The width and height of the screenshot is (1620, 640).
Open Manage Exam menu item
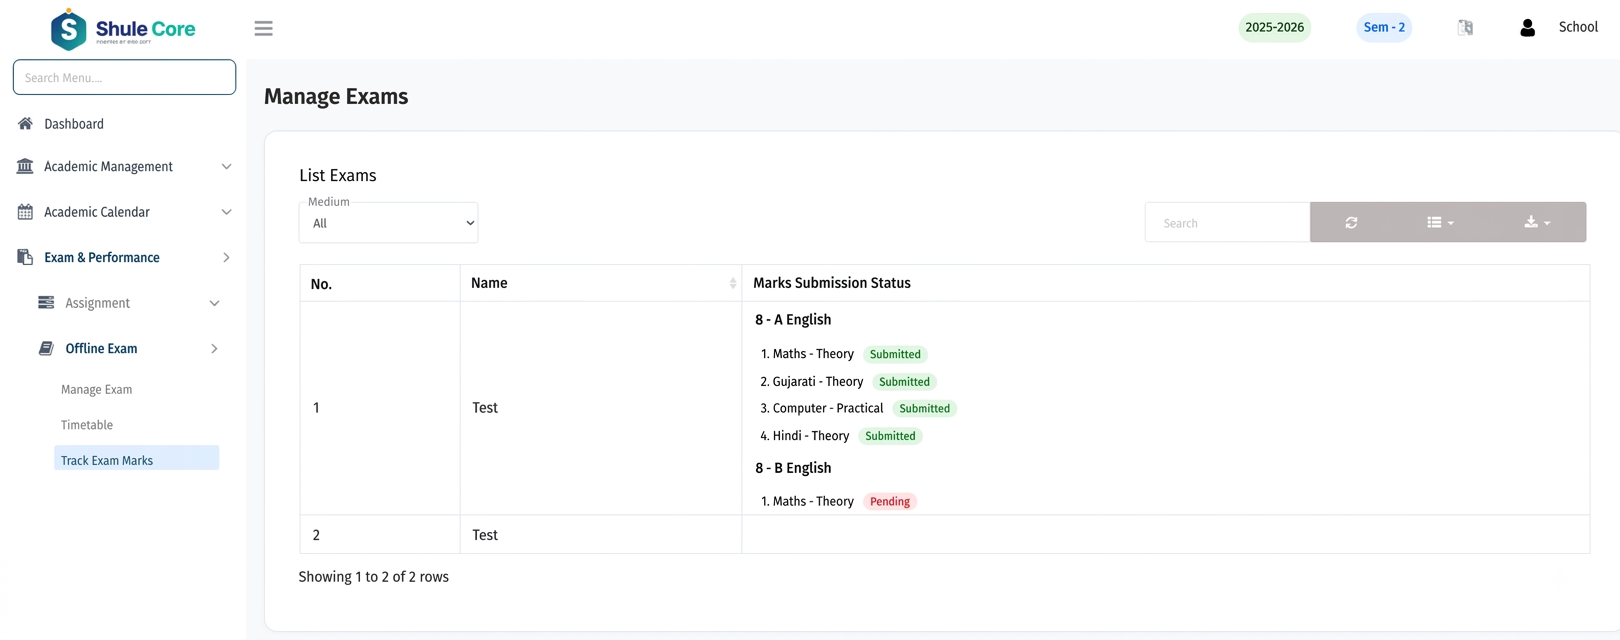[x=96, y=390]
